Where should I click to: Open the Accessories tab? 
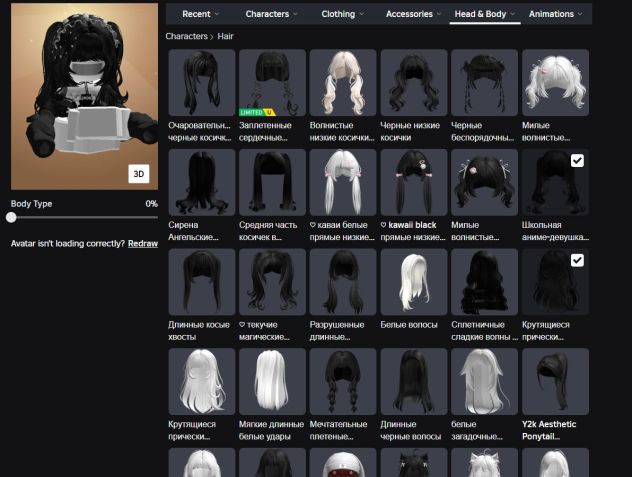tap(414, 14)
